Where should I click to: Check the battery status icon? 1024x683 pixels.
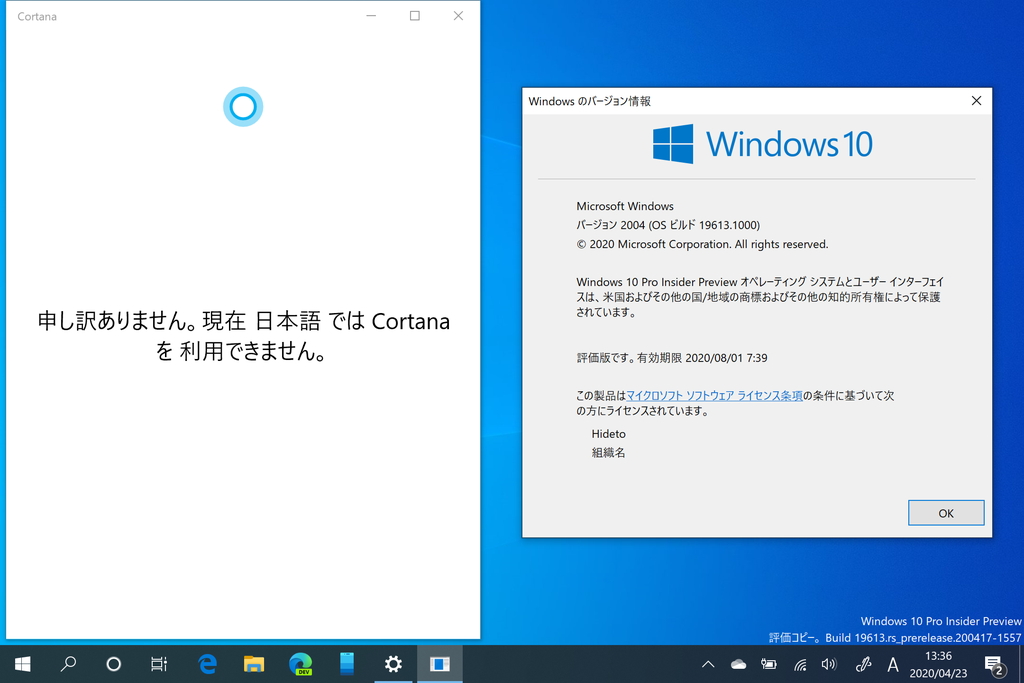coord(768,664)
